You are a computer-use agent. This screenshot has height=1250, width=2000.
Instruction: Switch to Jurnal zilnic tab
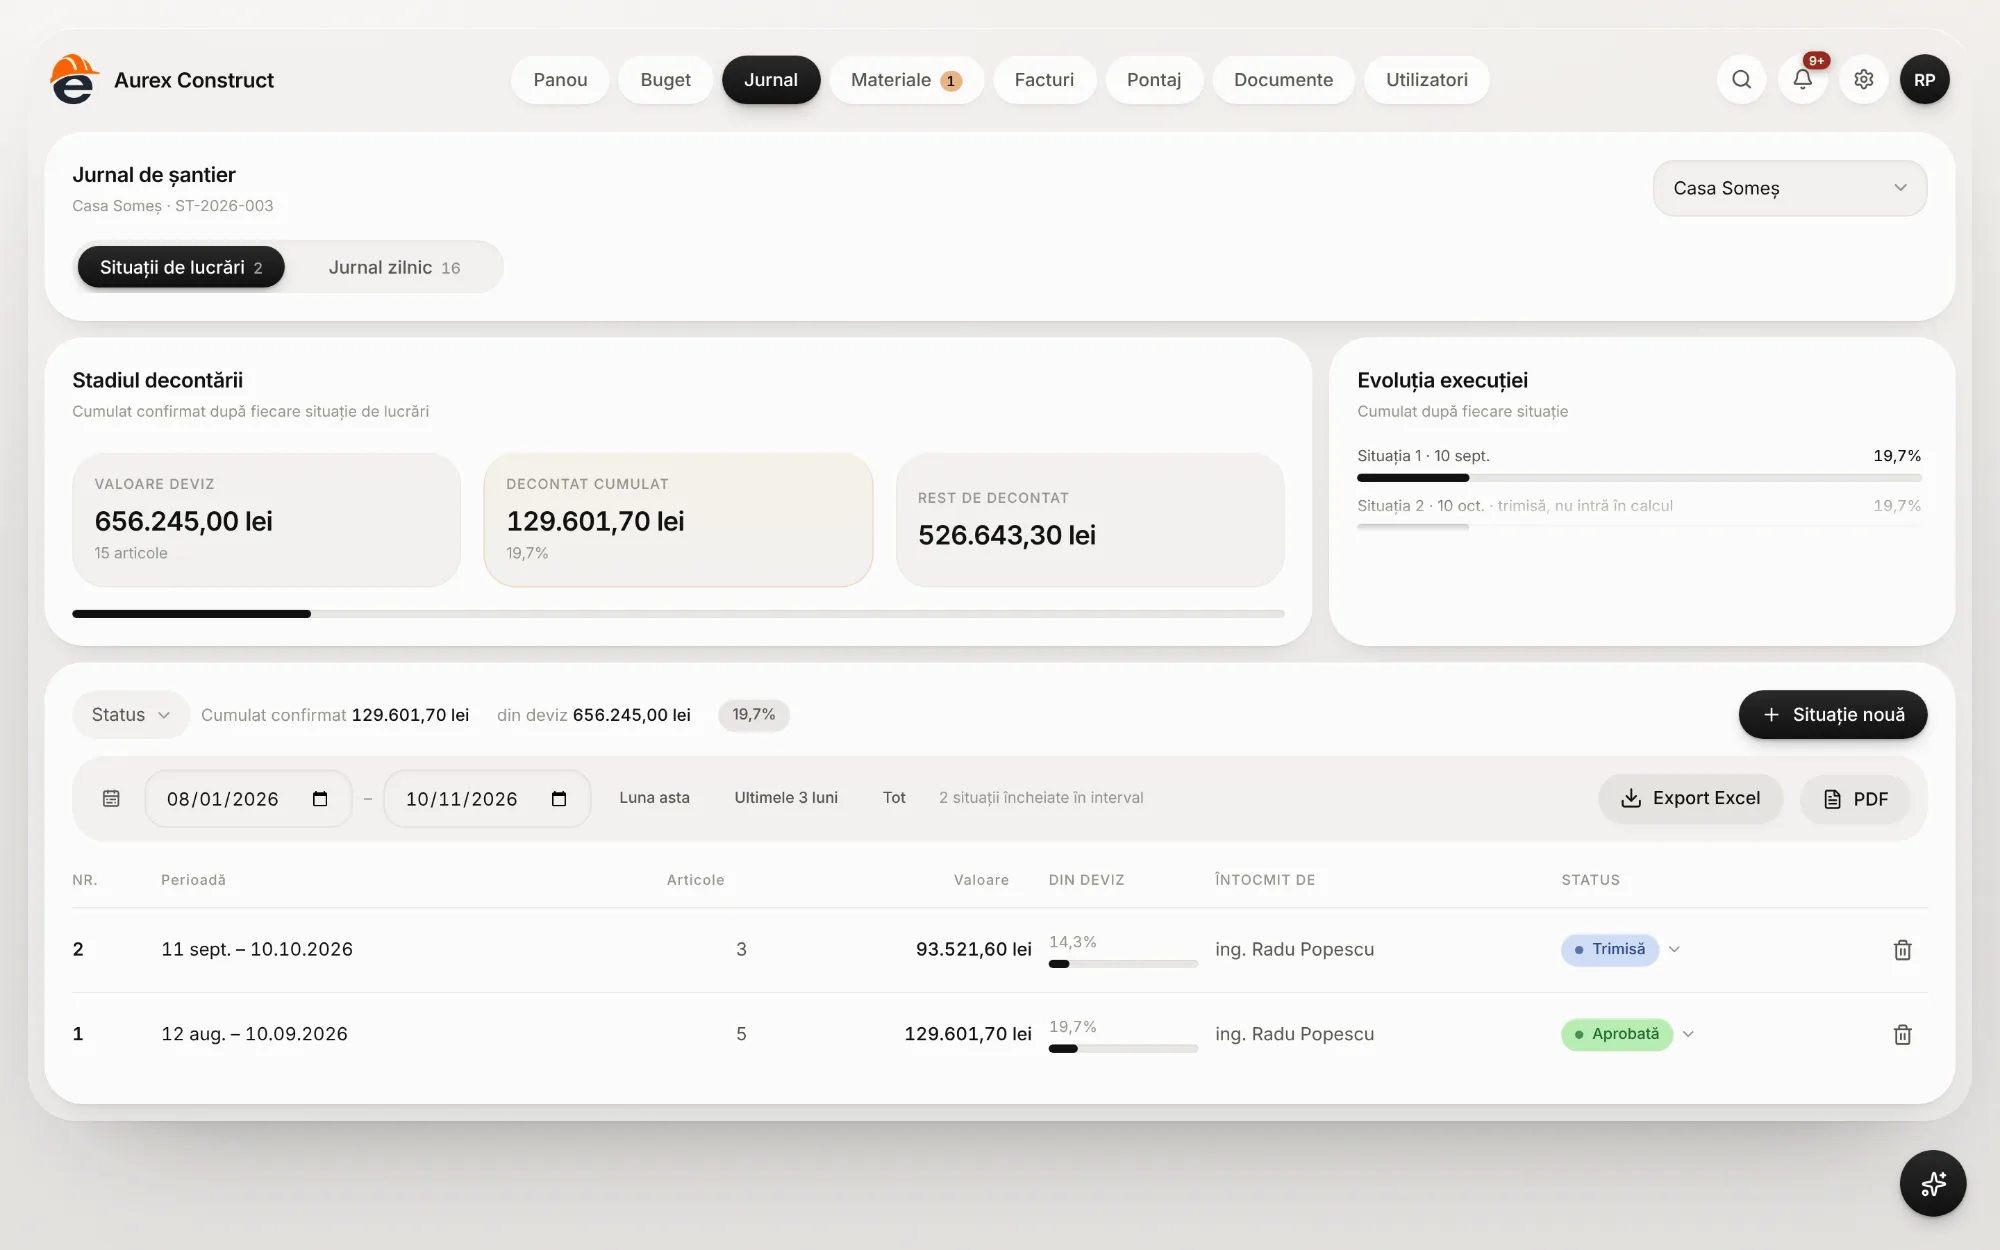point(394,267)
